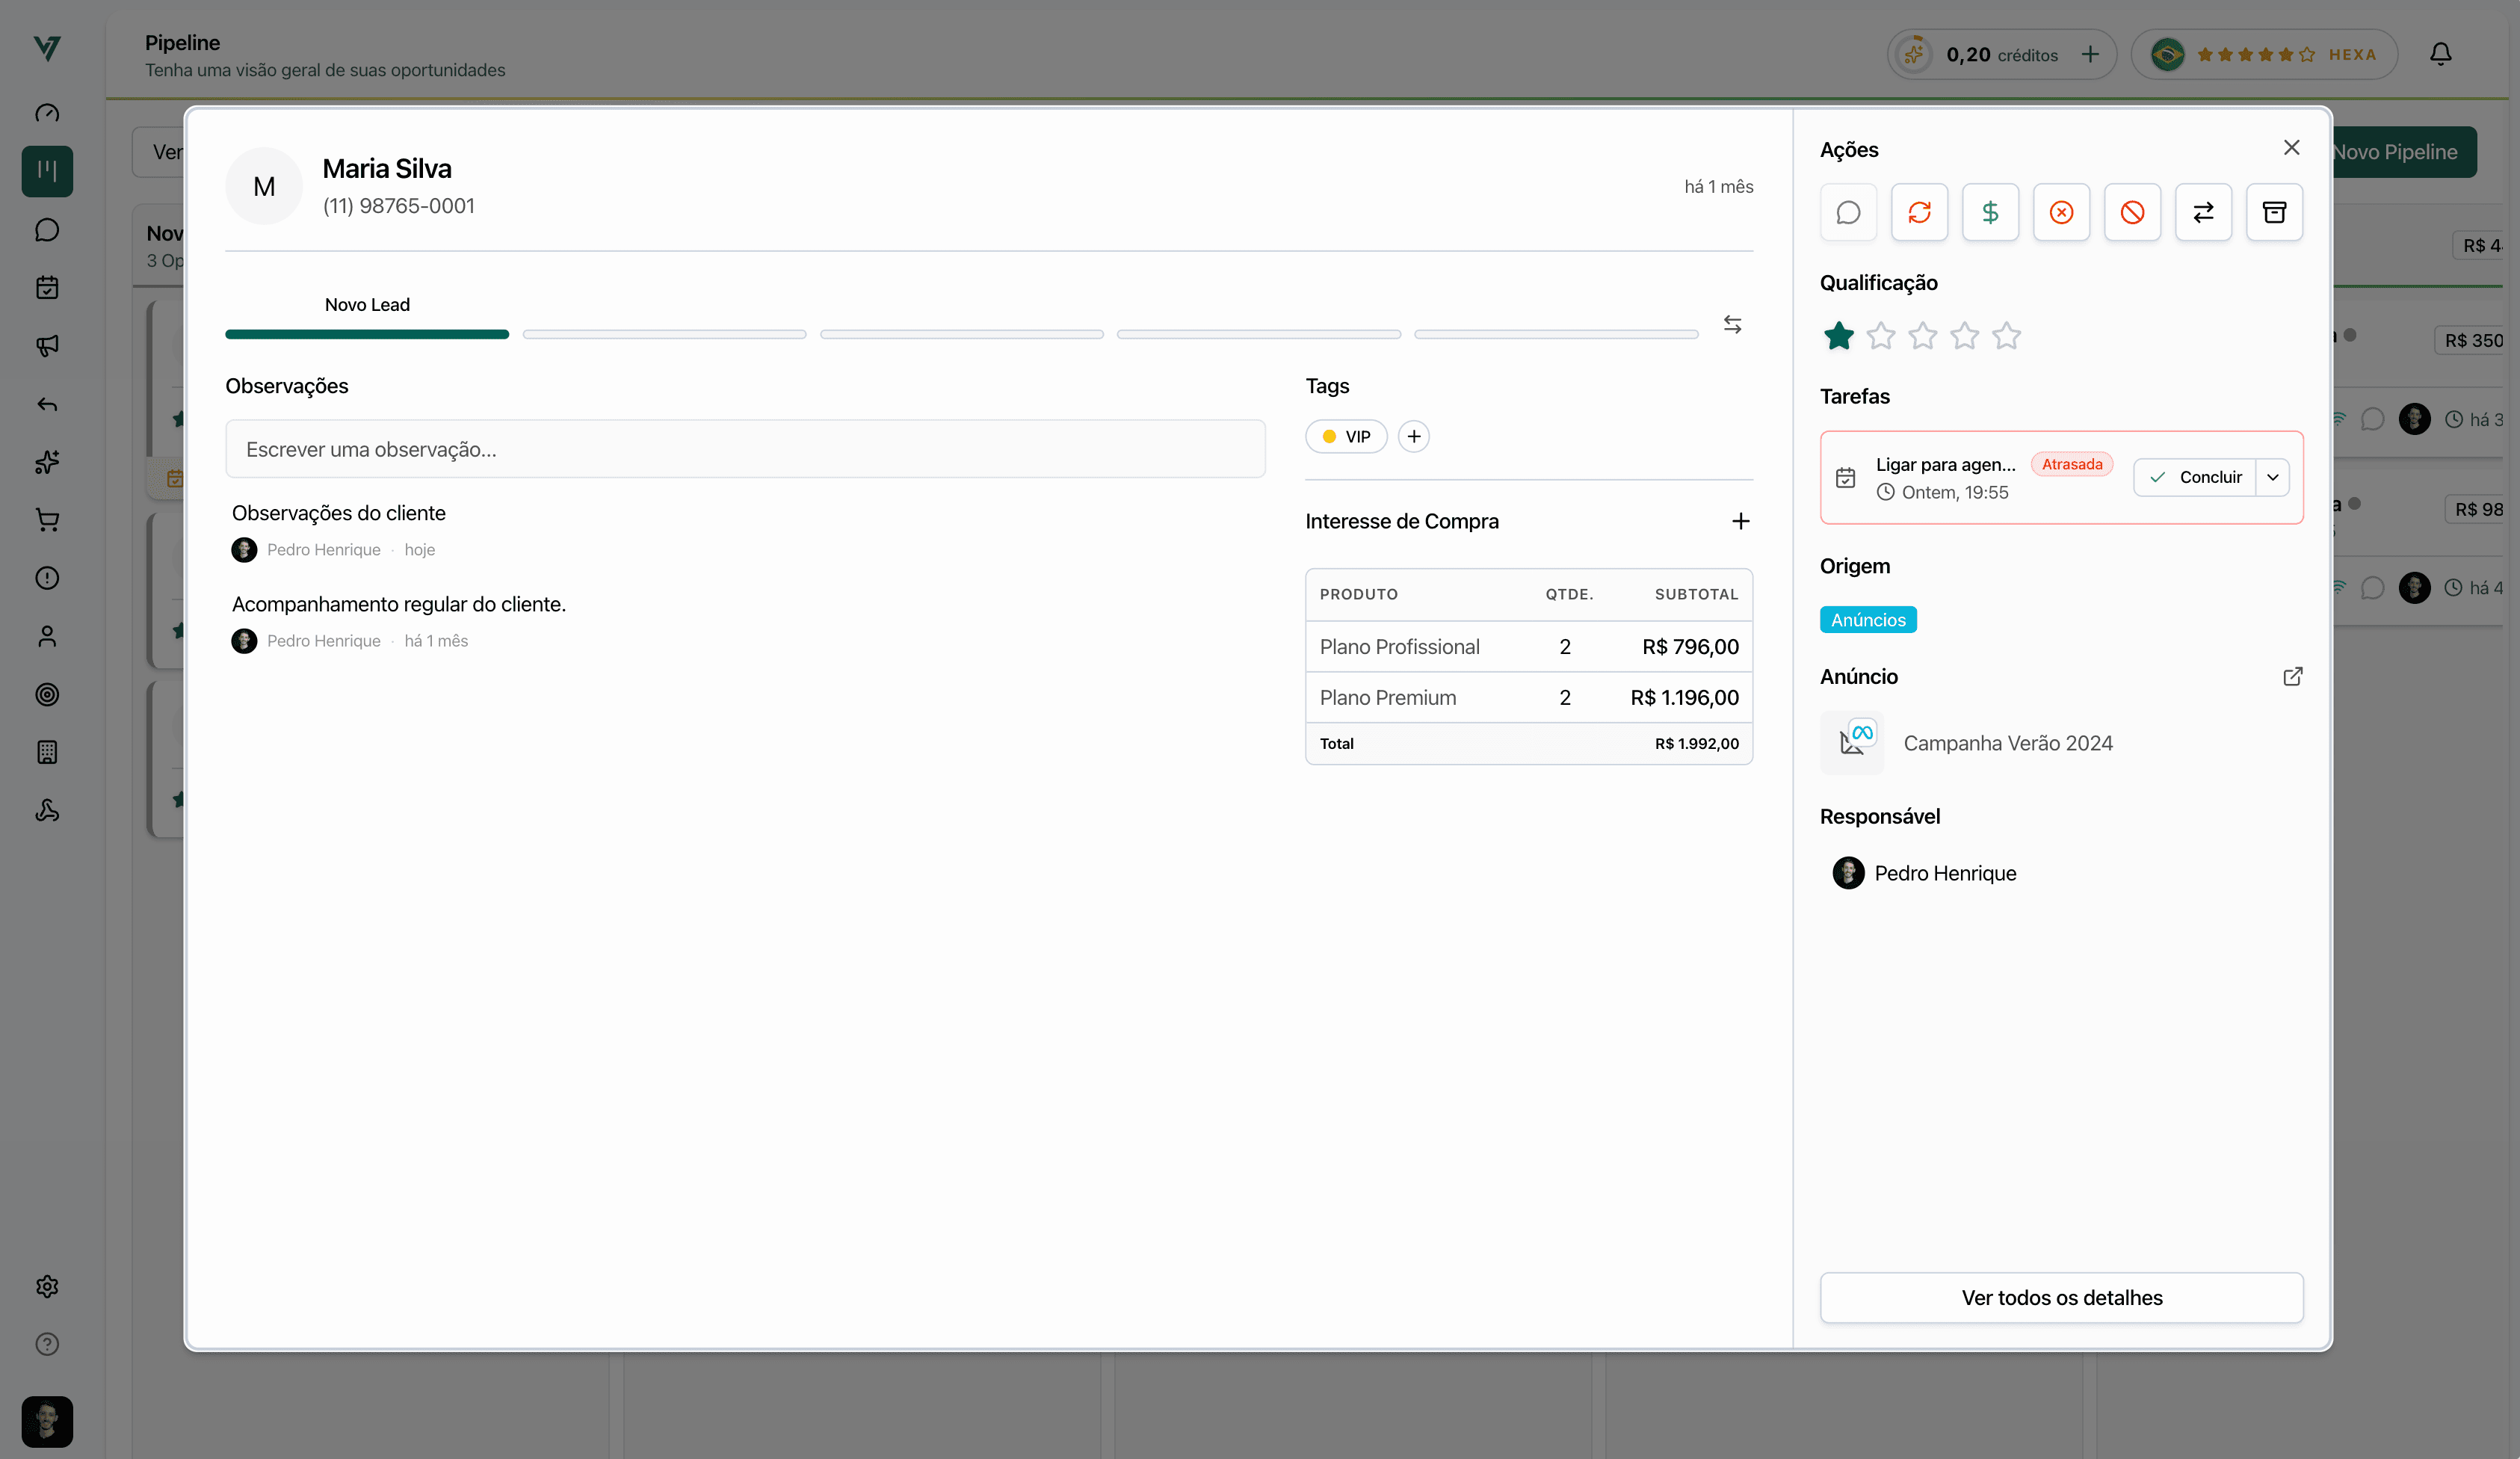
Task: Click the red ban circle action
Action: pyautogui.click(x=2132, y=212)
